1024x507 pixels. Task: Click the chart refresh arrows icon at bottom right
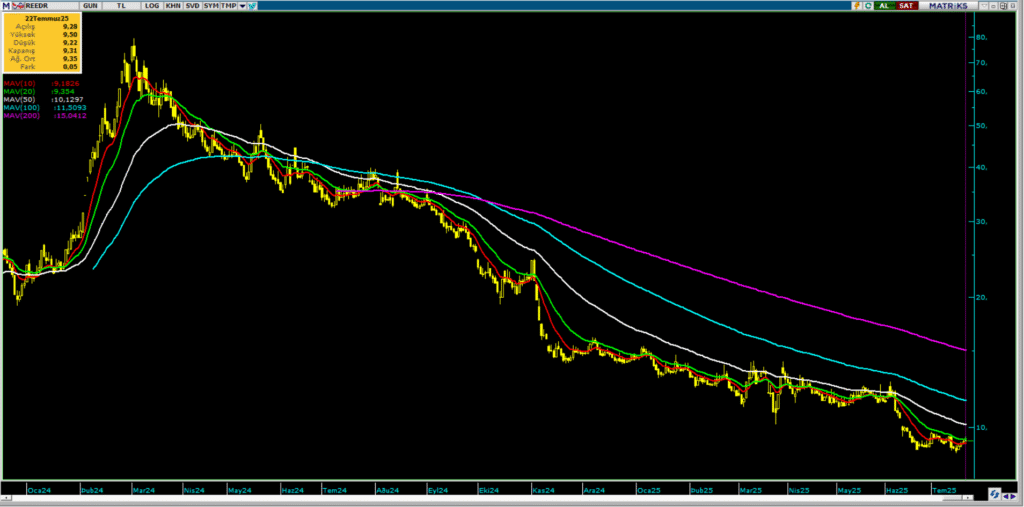pyautogui.click(x=995, y=493)
